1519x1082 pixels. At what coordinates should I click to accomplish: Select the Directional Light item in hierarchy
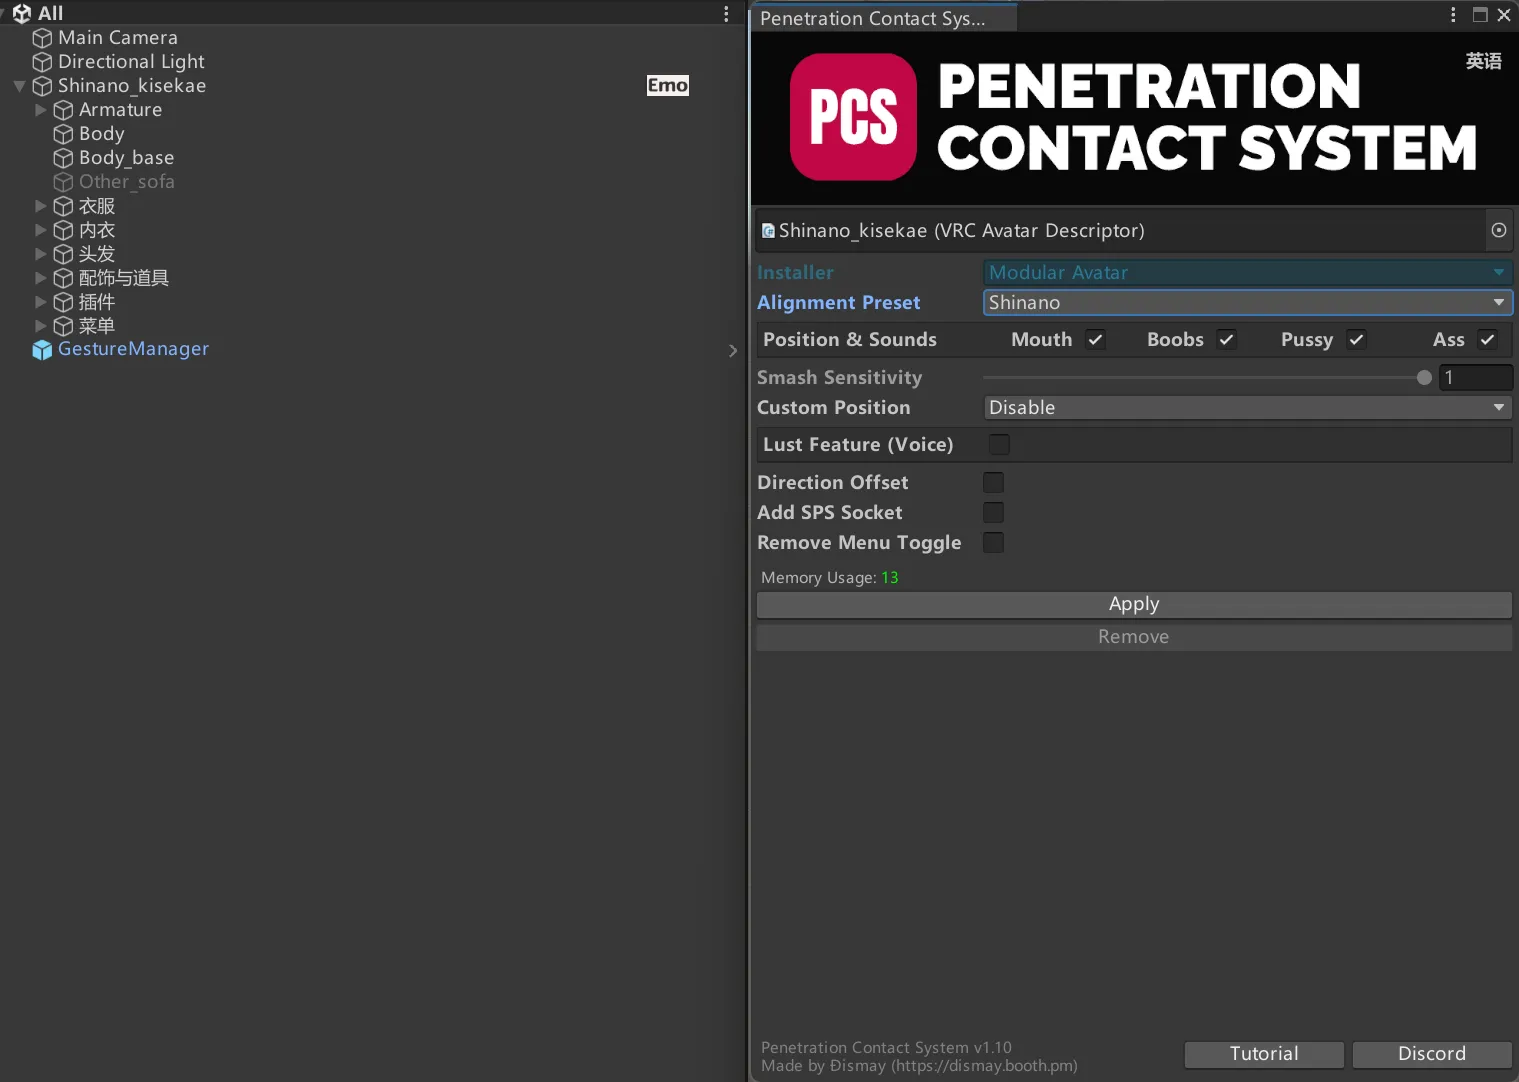[131, 62]
